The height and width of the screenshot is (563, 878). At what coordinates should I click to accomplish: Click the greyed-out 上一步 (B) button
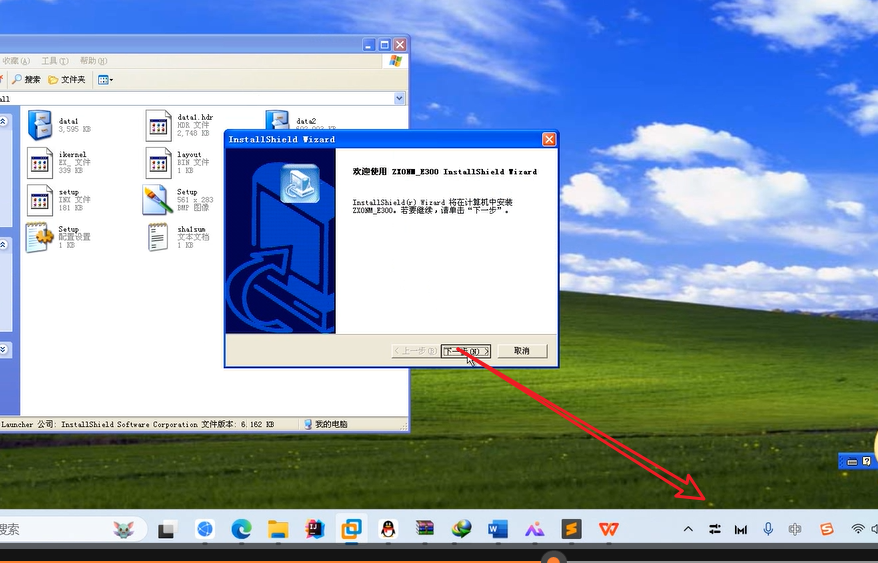(x=415, y=351)
